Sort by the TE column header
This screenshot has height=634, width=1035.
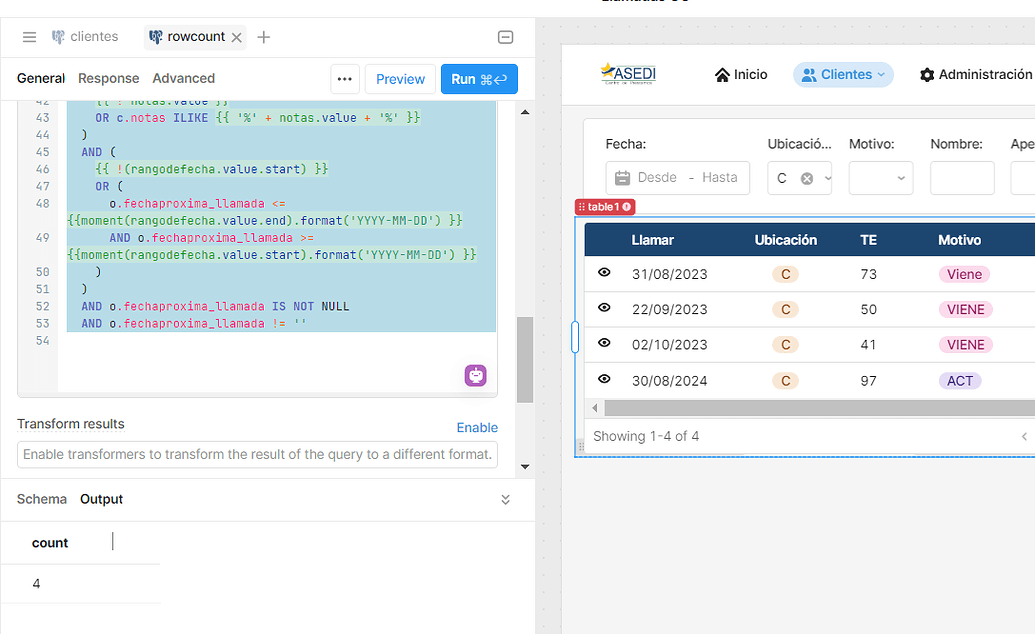868,240
